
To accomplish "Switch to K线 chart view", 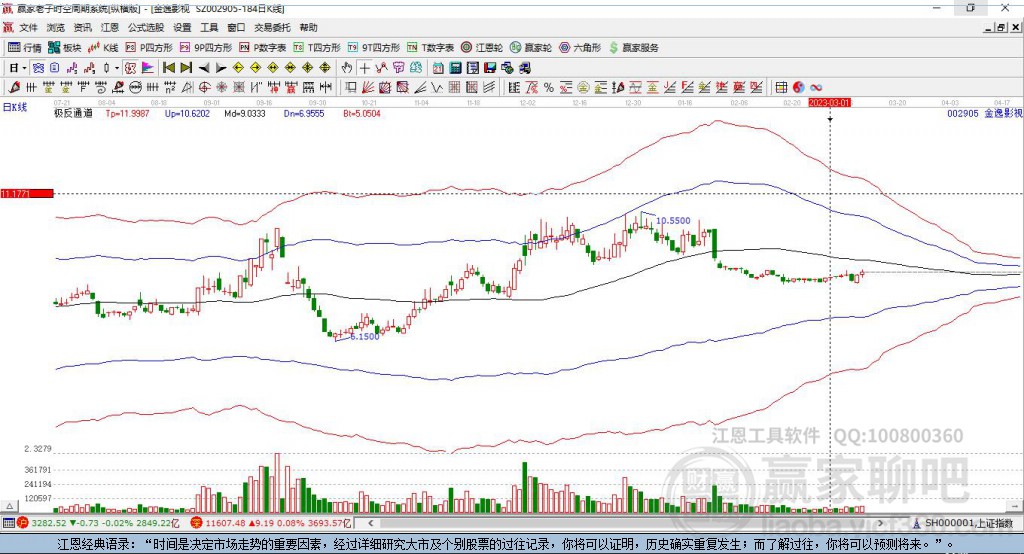I will 103,48.
